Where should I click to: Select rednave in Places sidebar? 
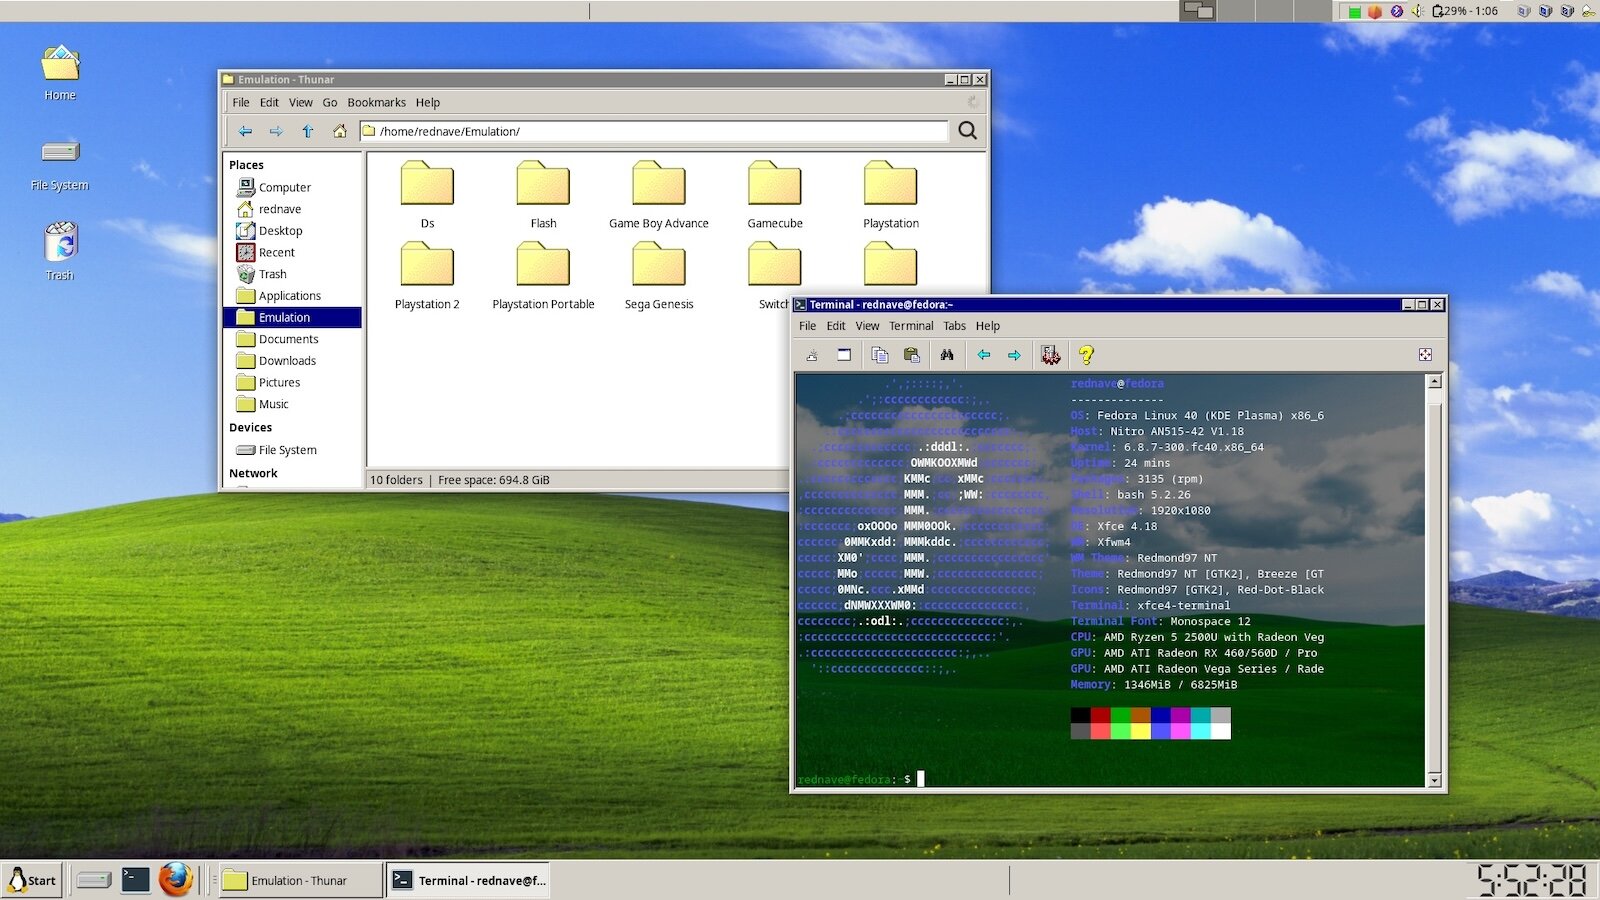tap(292, 209)
